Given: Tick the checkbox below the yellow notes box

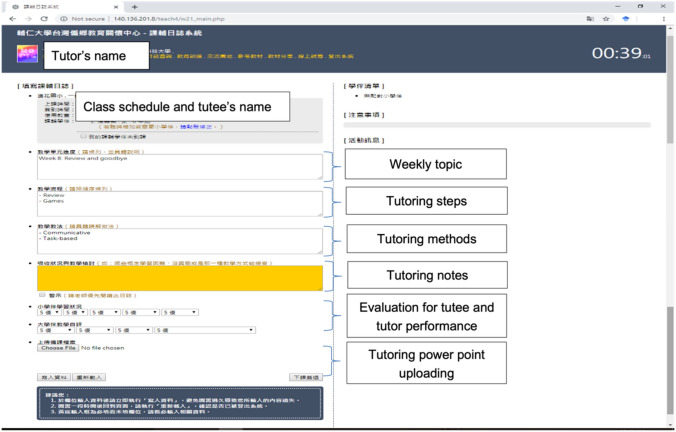Looking at the screenshot, I should [42, 296].
